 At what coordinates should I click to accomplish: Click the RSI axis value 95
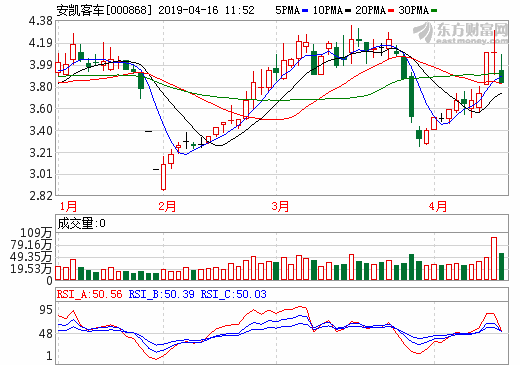click(46, 310)
